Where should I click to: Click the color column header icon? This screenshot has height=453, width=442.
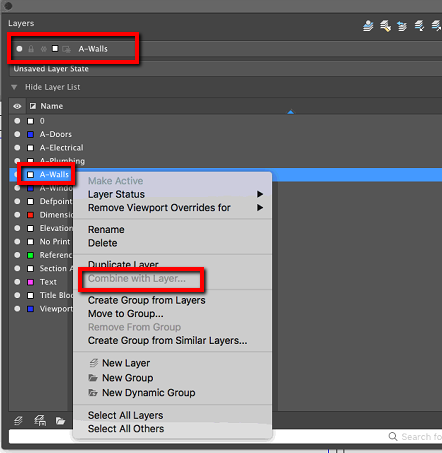pyautogui.click(x=33, y=106)
